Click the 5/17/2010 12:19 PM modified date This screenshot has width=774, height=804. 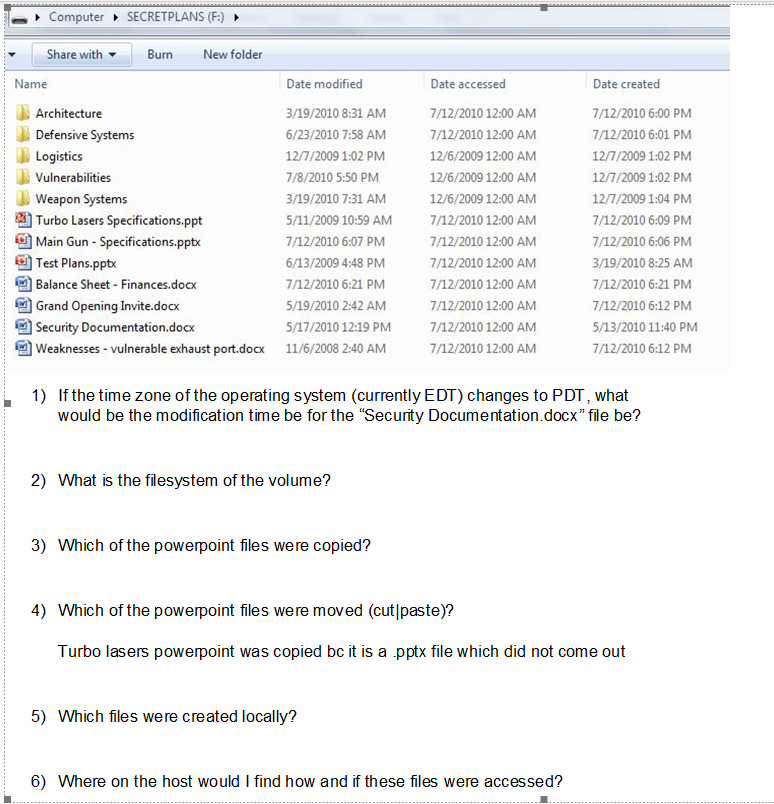pos(338,327)
